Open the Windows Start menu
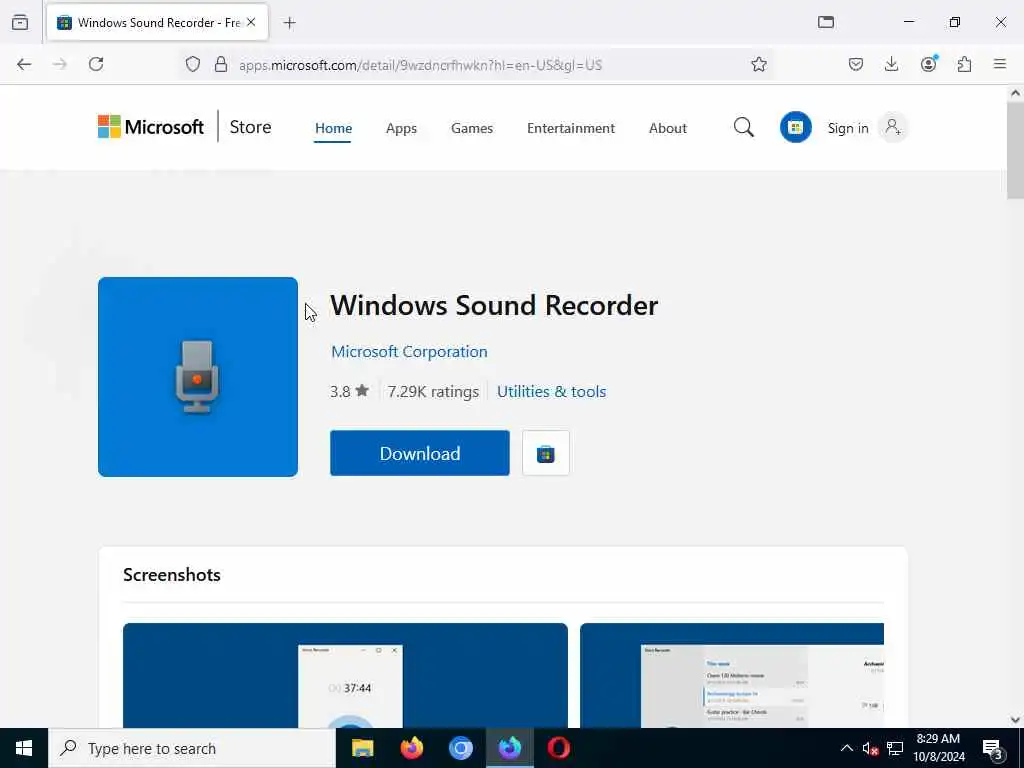This screenshot has width=1024, height=768. [x=24, y=748]
